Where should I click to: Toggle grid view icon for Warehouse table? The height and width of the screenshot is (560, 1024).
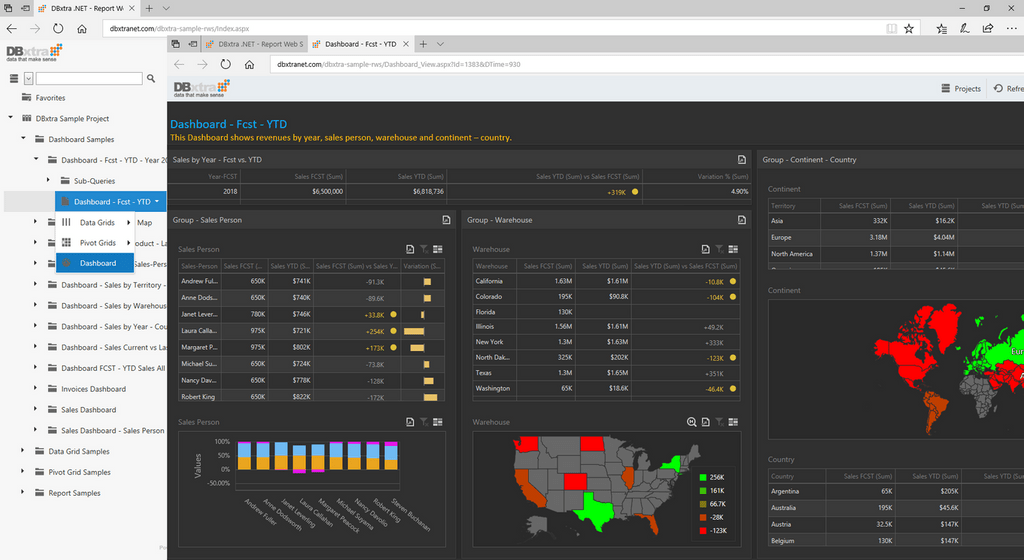(733, 249)
